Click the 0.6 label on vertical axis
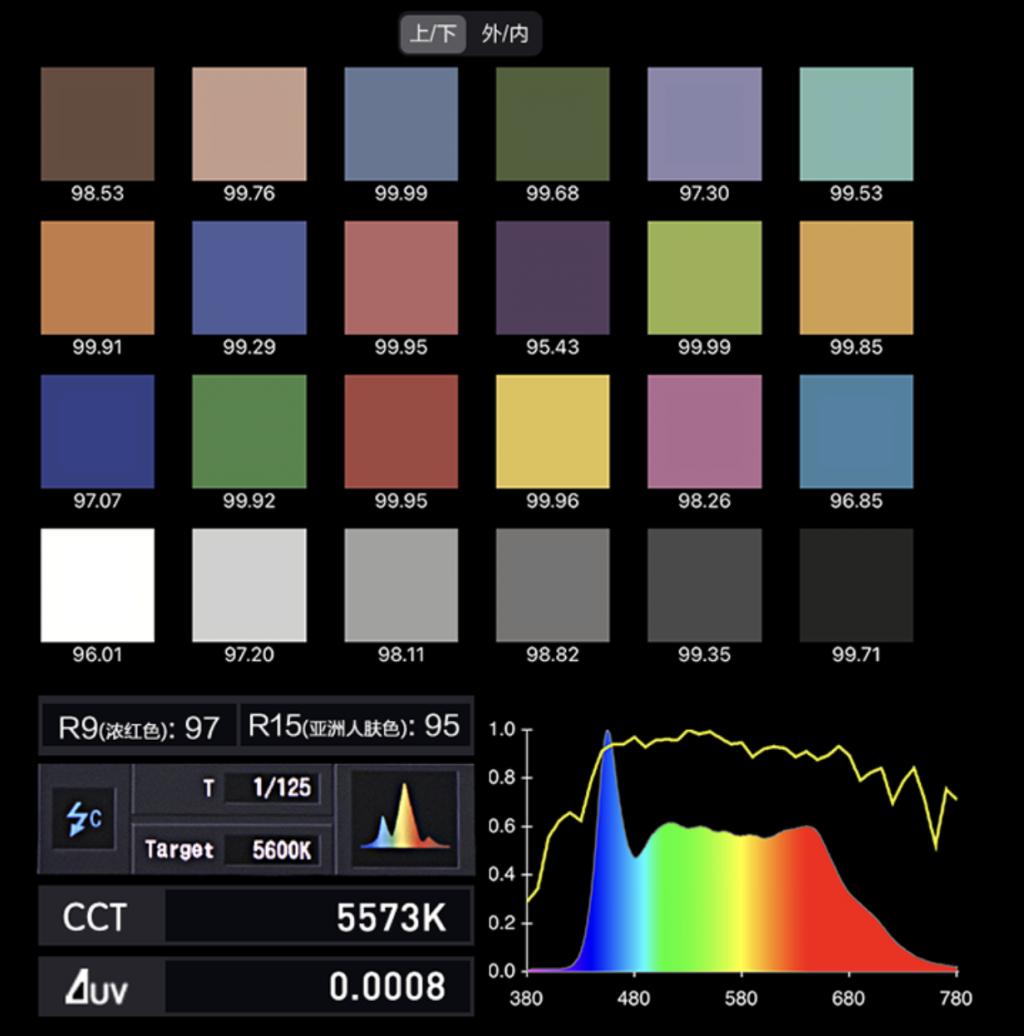 502,826
